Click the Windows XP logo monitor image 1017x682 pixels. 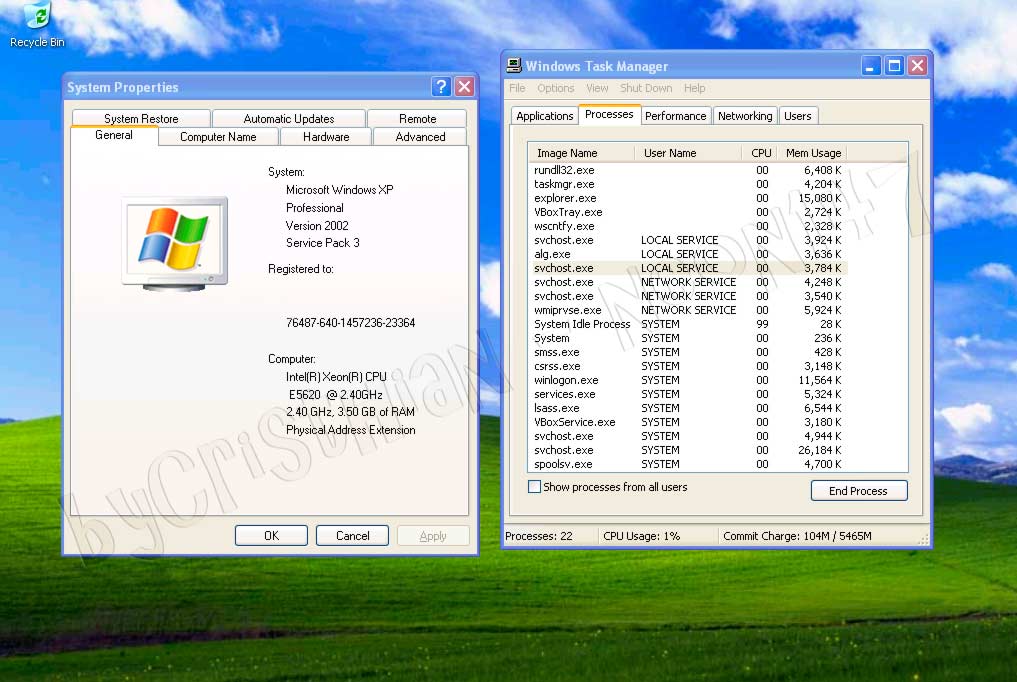point(175,243)
